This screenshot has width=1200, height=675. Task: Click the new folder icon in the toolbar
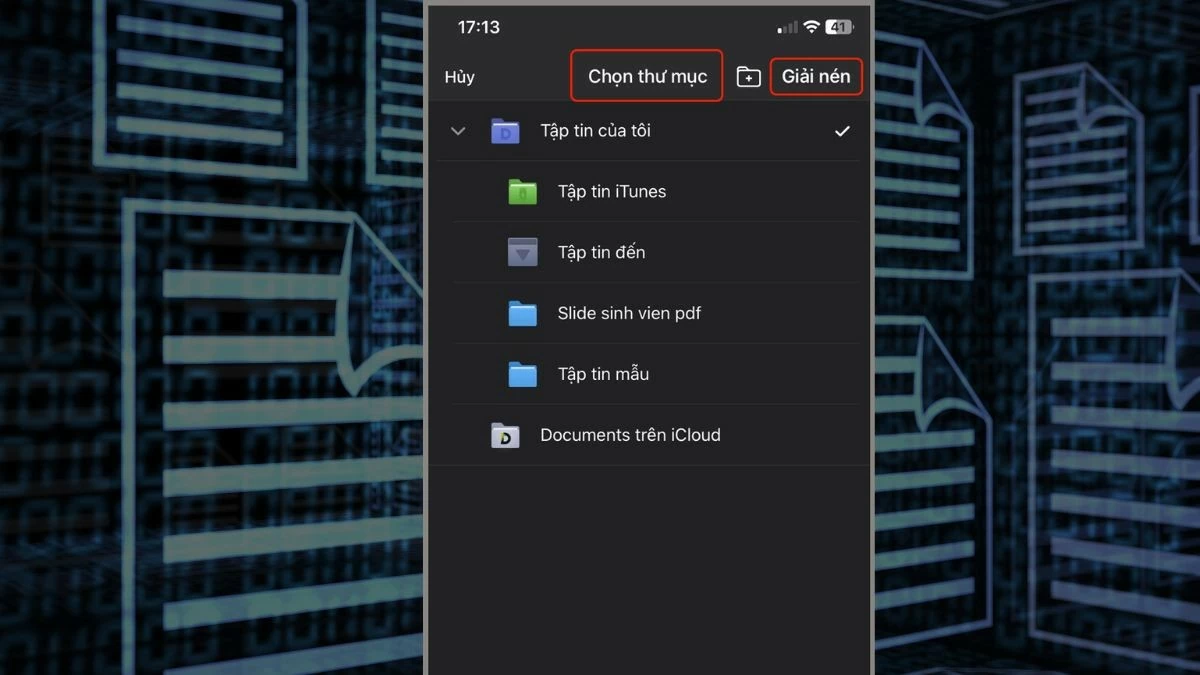click(x=748, y=75)
